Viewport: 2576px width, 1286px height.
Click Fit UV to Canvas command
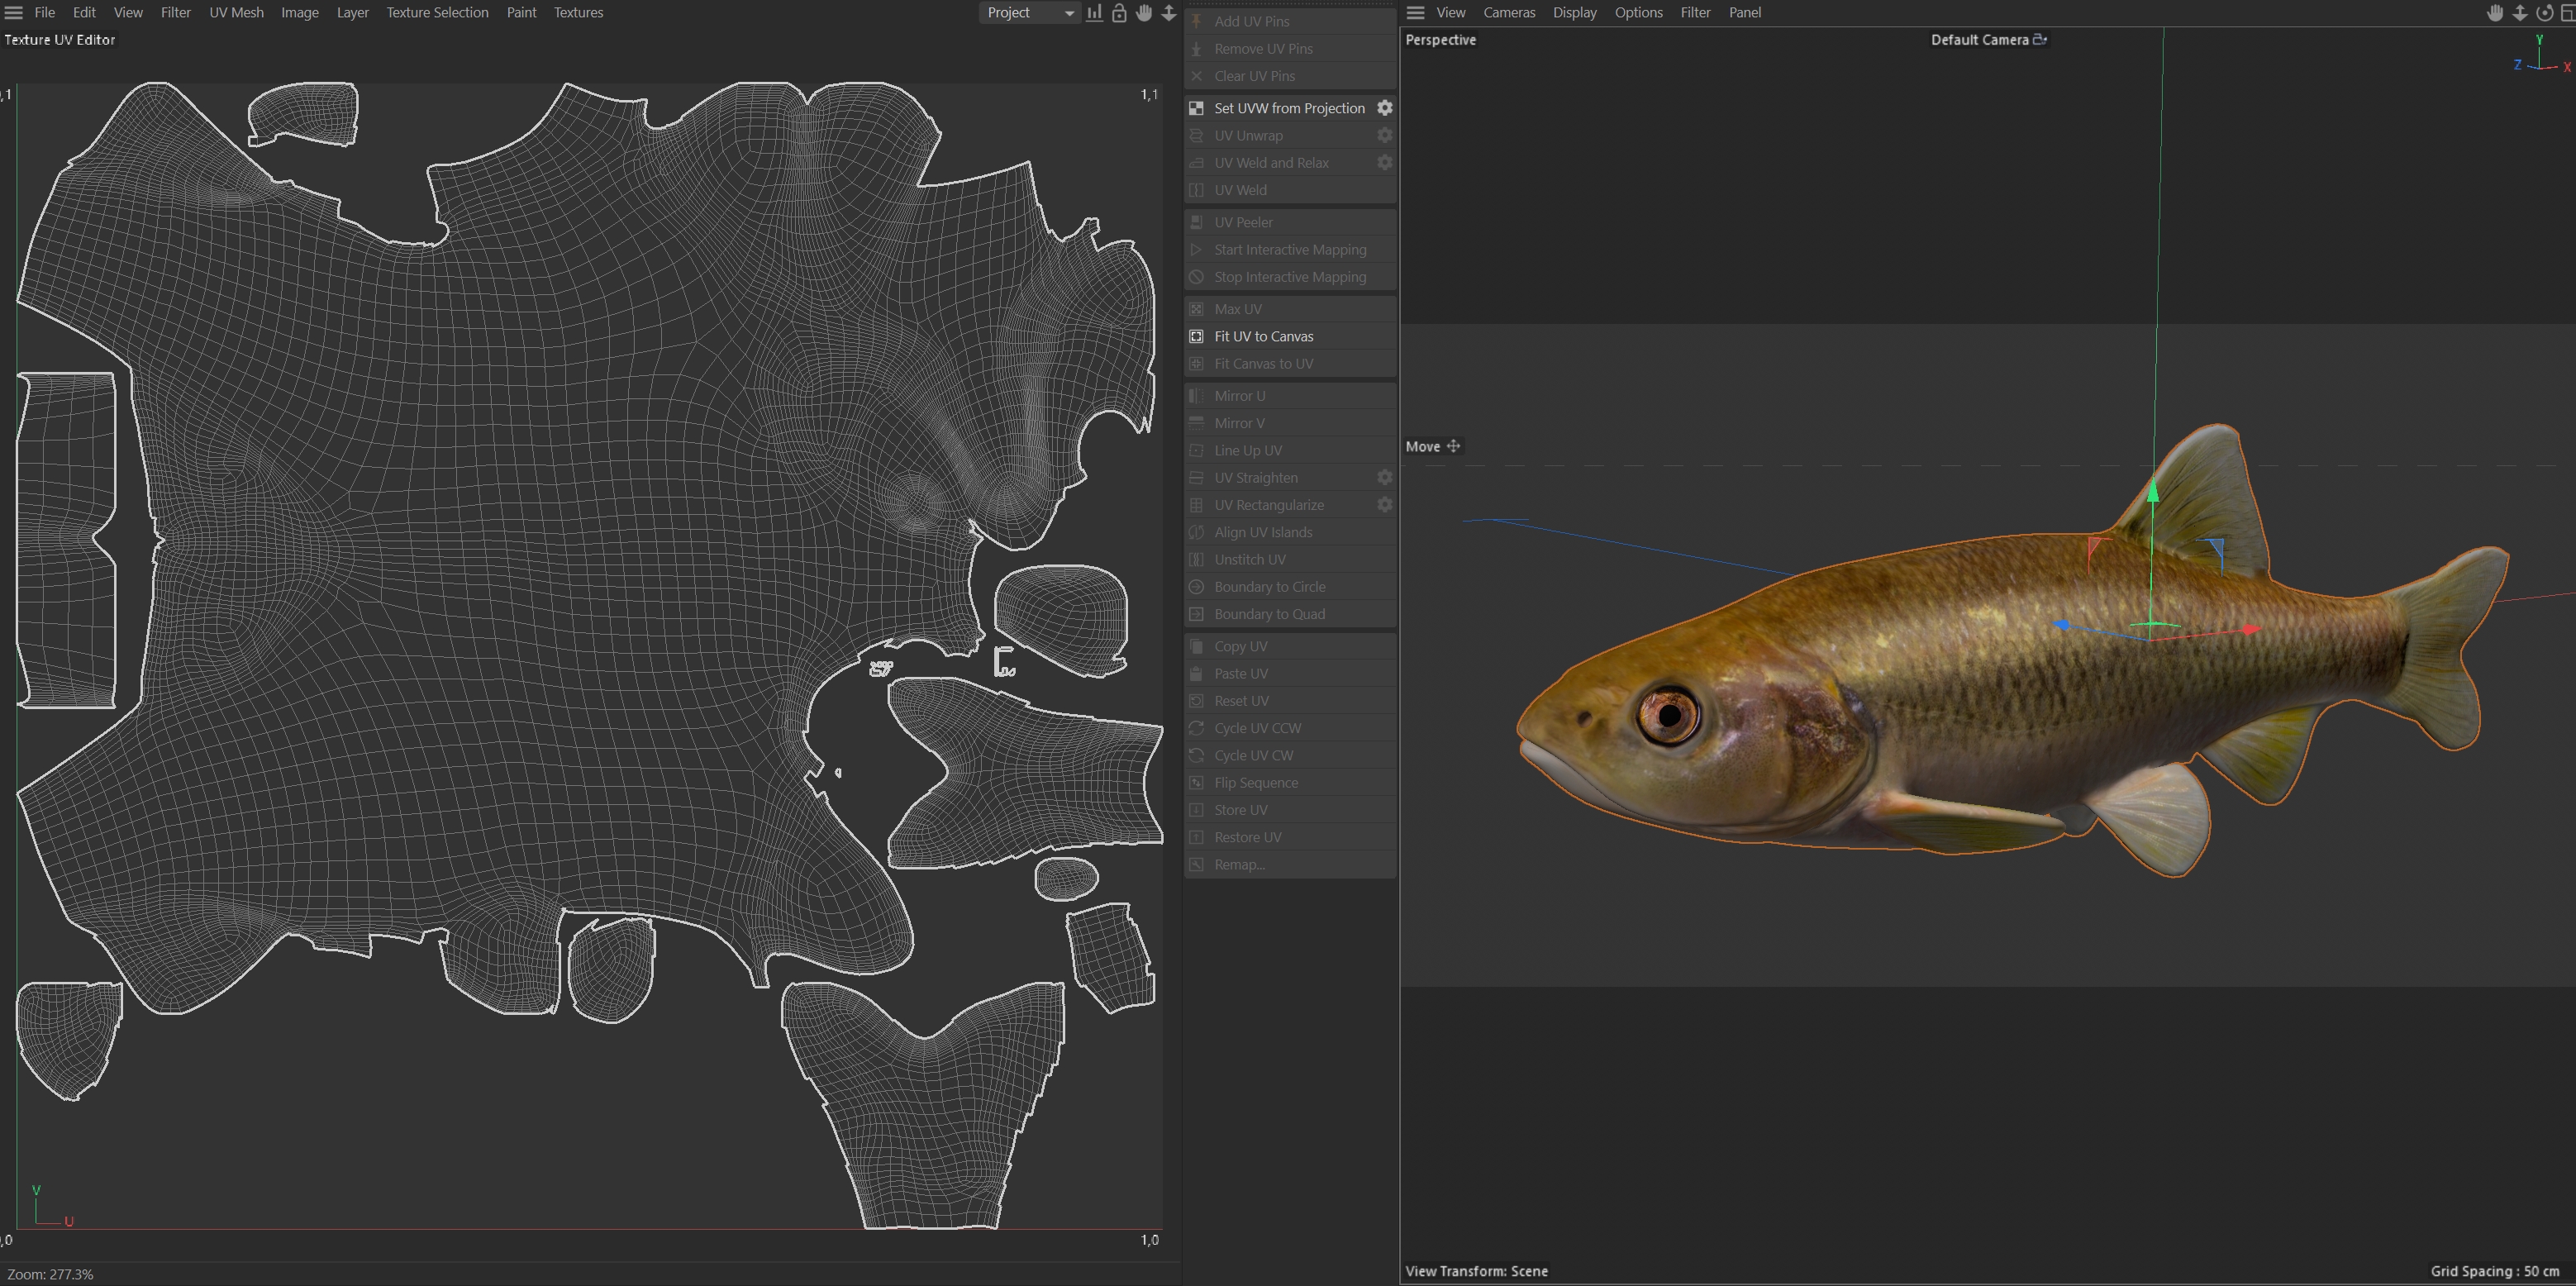pyautogui.click(x=1263, y=336)
